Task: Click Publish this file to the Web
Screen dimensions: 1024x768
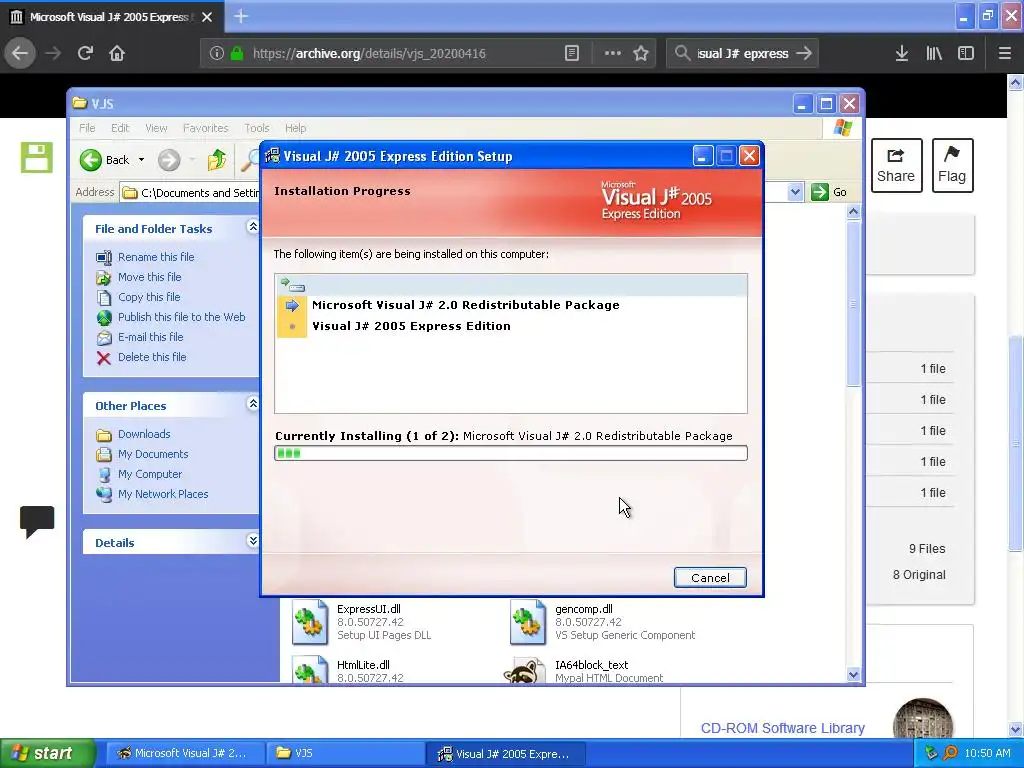Action: [182, 317]
